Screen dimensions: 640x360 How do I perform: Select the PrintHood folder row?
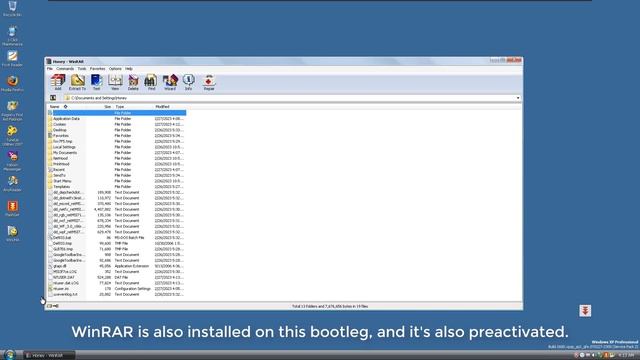[117, 164]
